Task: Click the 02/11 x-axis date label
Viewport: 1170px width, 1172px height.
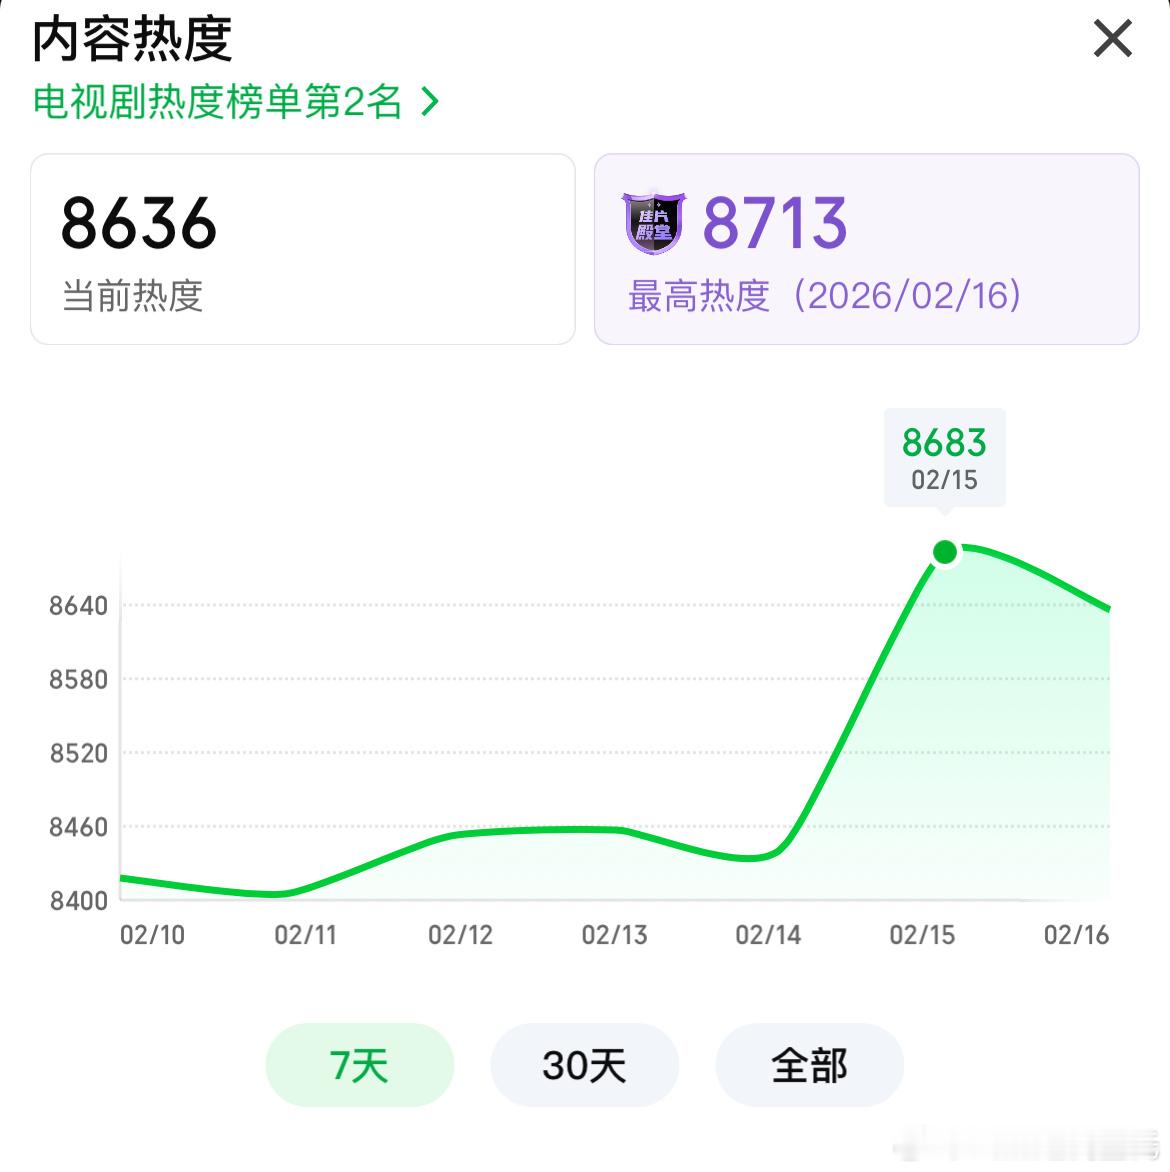Action: pyautogui.click(x=305, y=934)
